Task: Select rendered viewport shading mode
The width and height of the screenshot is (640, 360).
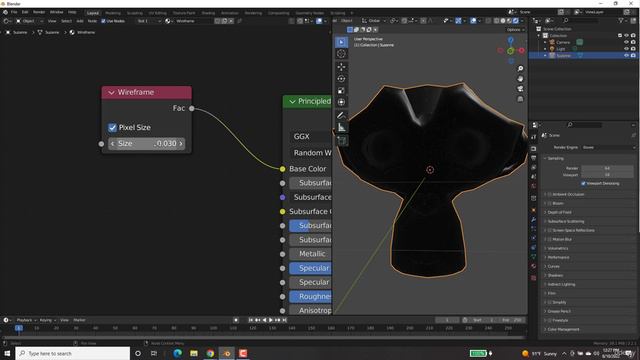Action: [516, 20]
